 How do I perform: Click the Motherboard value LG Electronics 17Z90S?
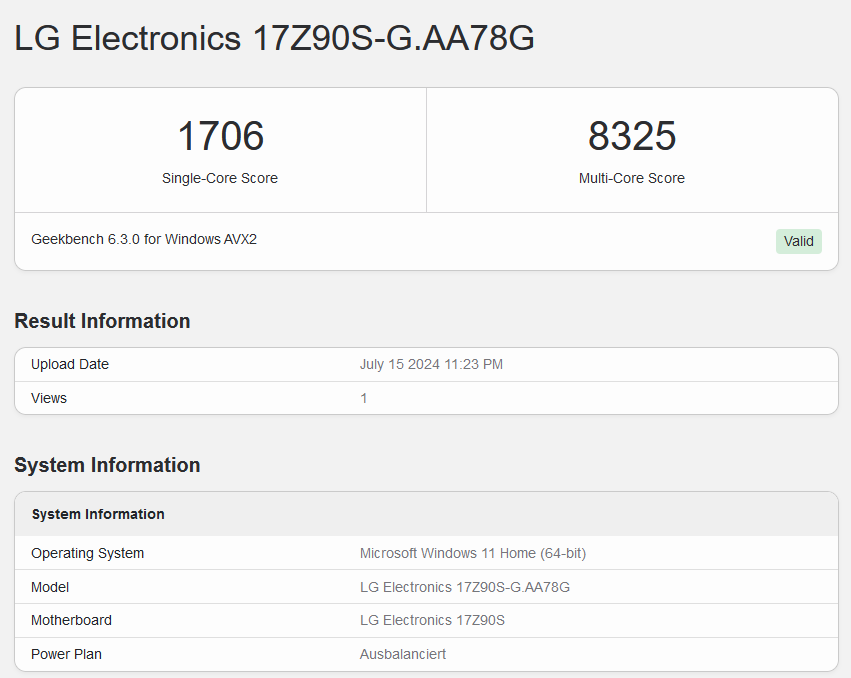pos(432,620)
